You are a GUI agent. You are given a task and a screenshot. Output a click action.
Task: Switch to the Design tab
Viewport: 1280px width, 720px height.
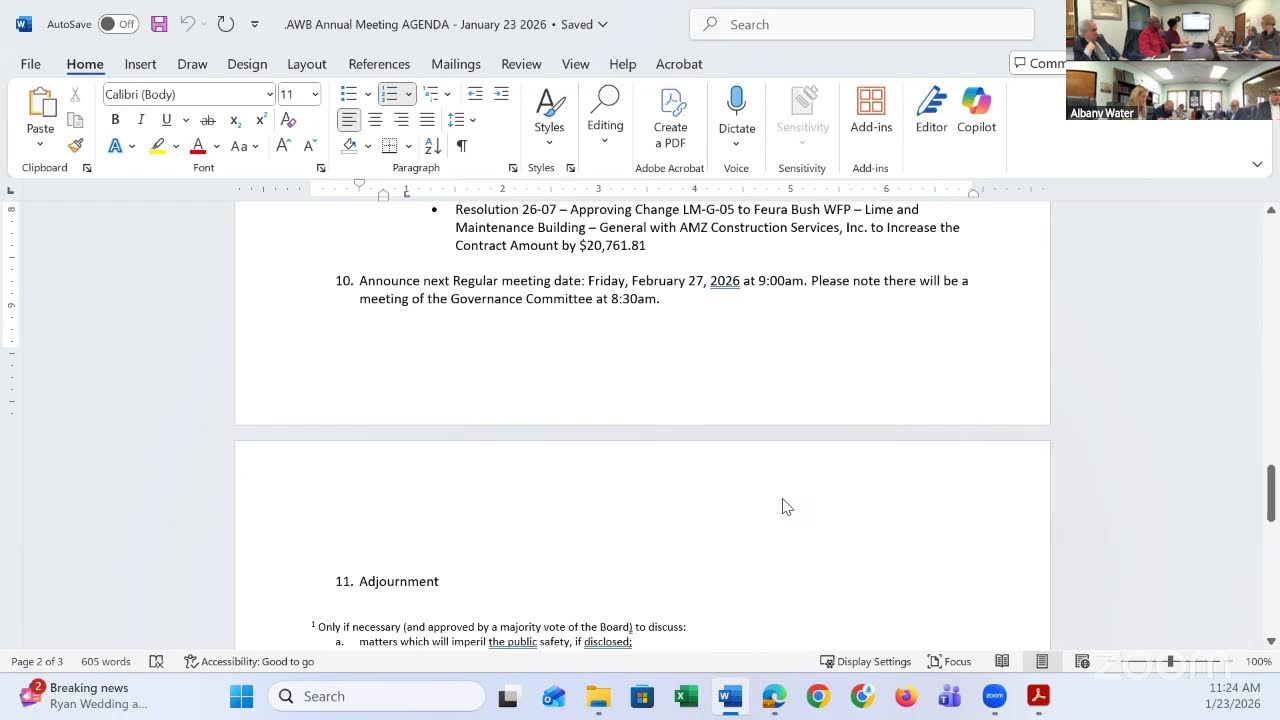(247, 64)
